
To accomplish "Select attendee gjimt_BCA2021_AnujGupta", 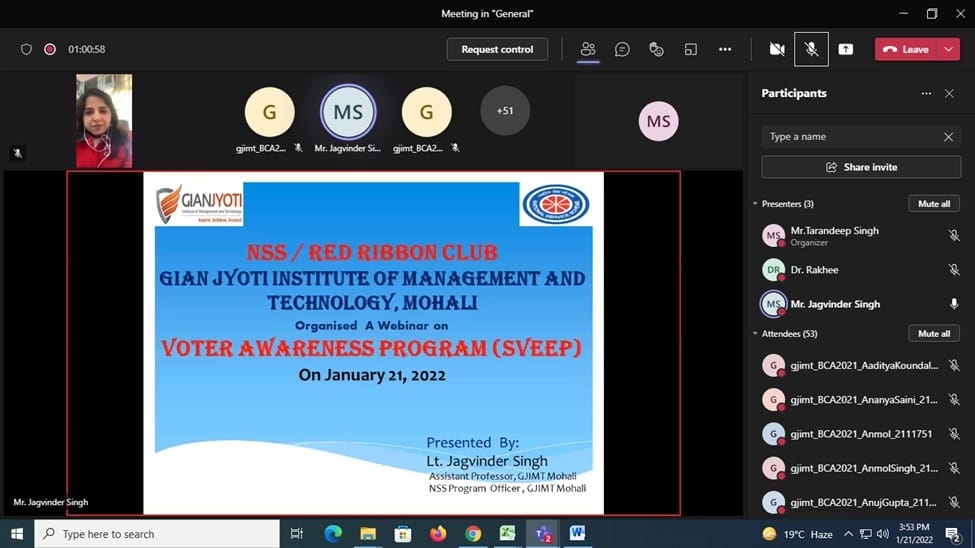I will [x=860, y=502].
